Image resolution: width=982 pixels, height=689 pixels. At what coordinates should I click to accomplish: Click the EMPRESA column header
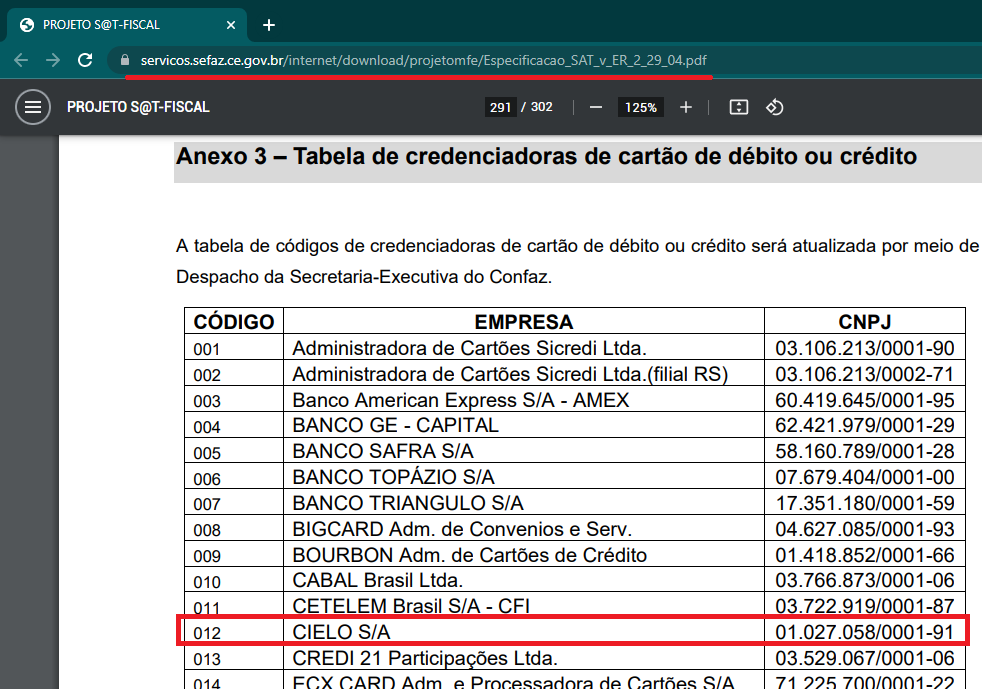click(524, 321)
